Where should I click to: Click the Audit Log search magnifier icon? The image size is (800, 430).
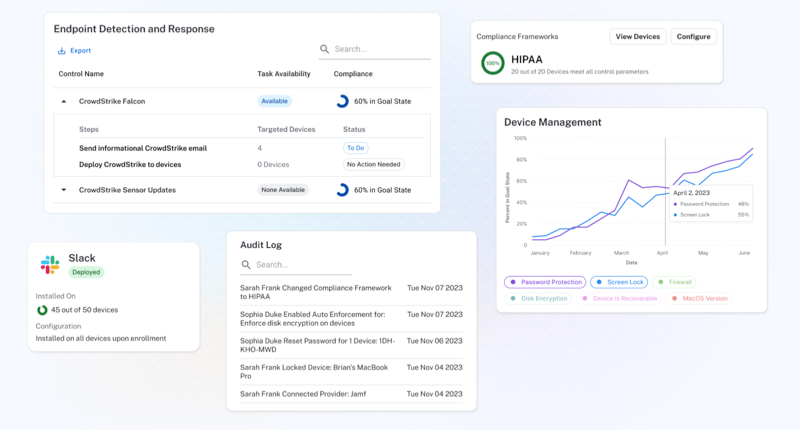point(246,265)
